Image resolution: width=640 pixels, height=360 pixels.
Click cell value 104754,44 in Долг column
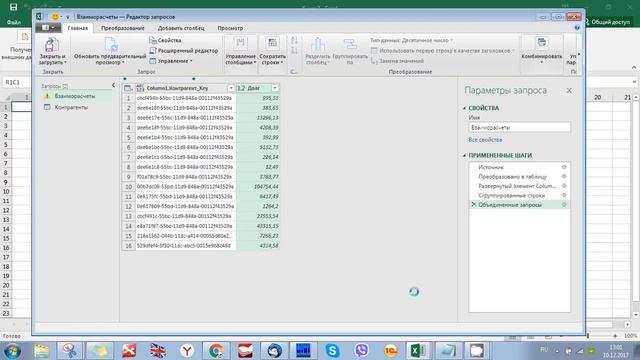click(258, 187)
